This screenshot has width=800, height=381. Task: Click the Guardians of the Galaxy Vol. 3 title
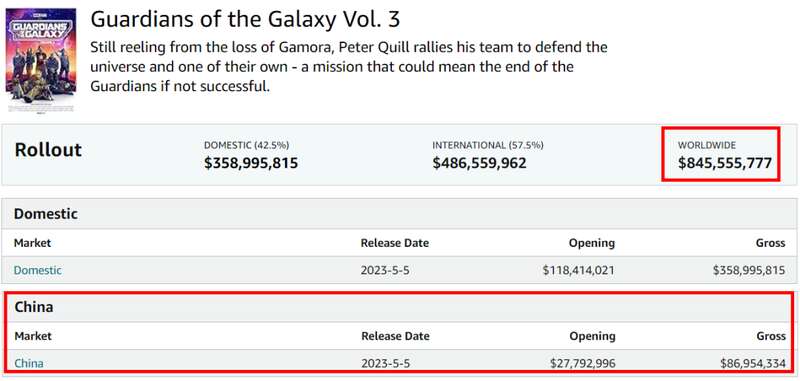[245, 20]
